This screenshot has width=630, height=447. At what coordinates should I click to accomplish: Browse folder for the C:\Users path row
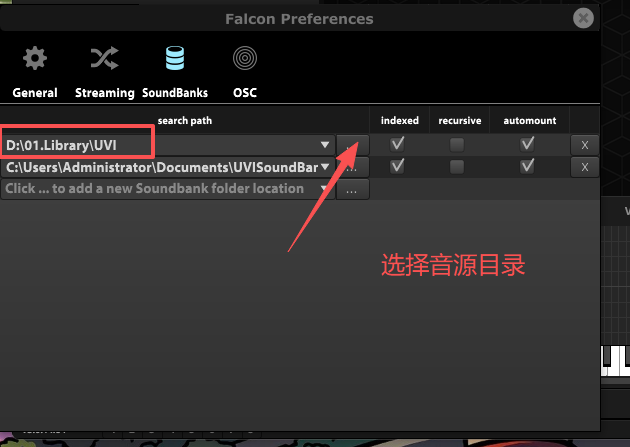352,167
